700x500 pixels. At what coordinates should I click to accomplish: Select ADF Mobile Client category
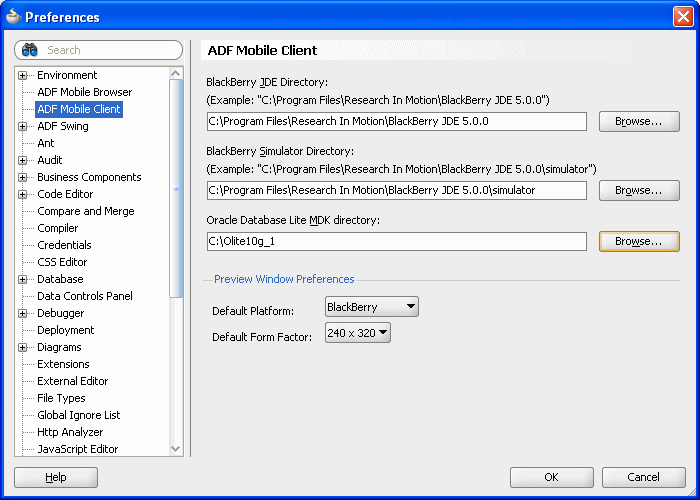[79, 109]
